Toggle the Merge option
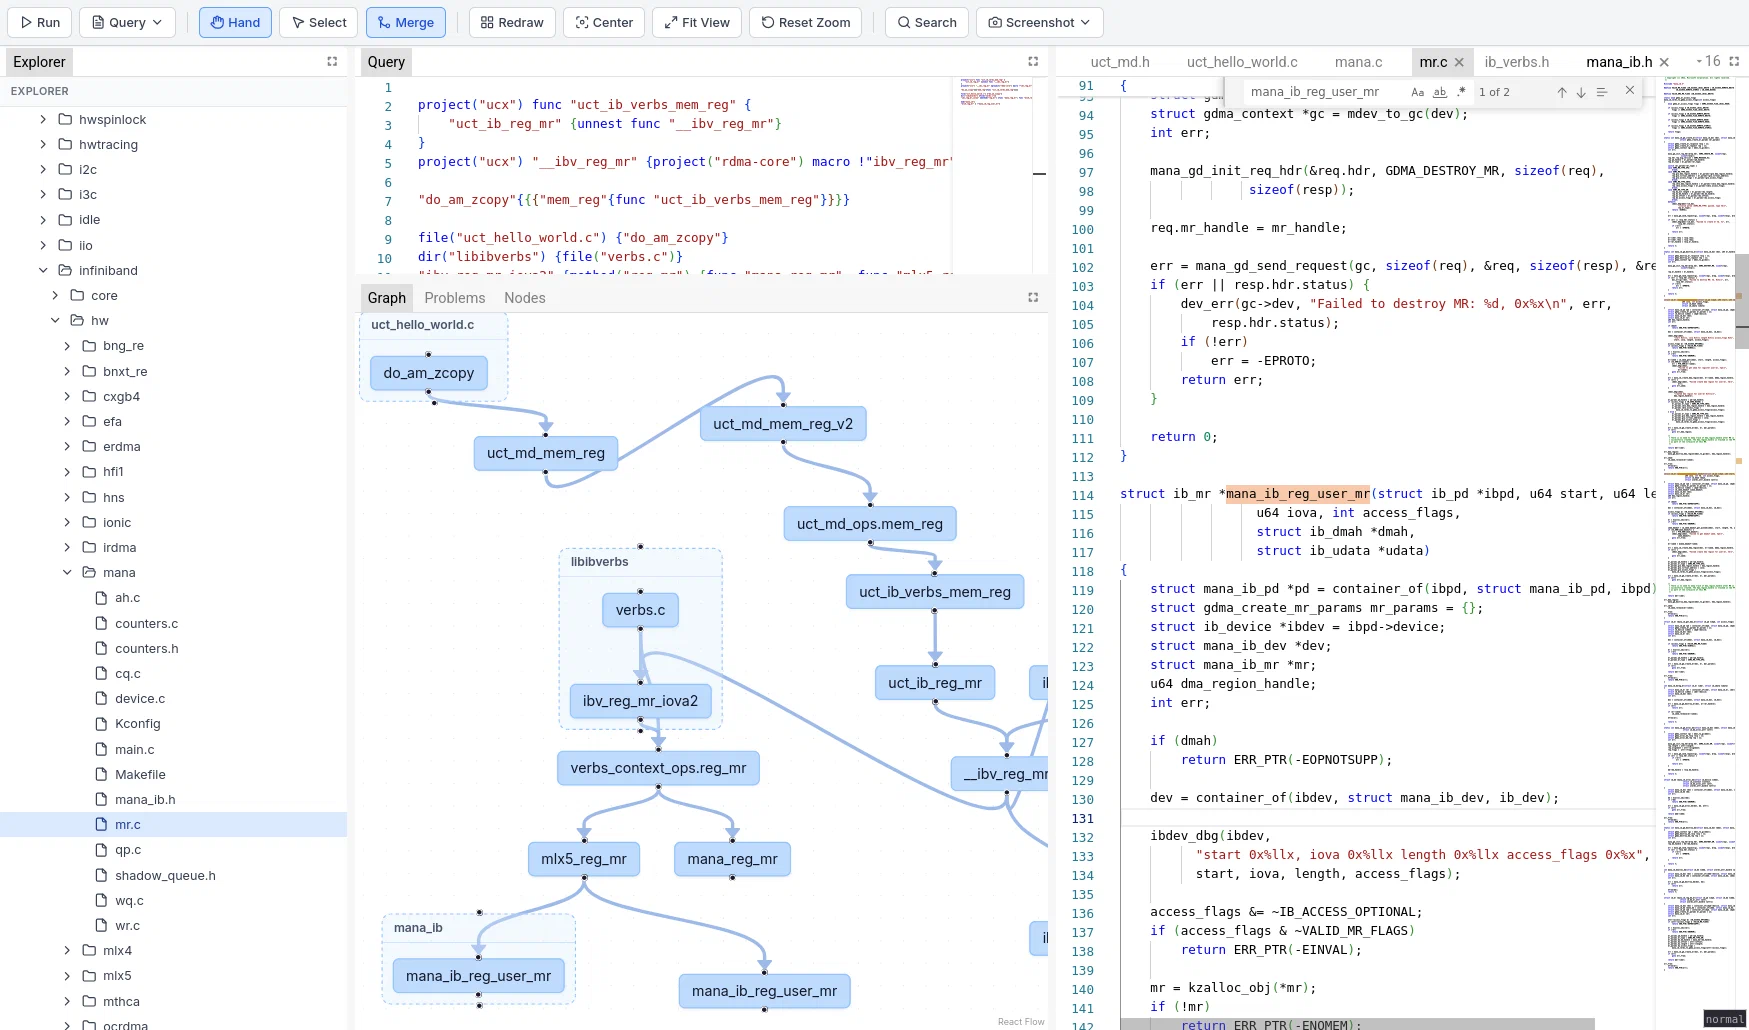1749x1030 pixels. (x=405, y=22)
